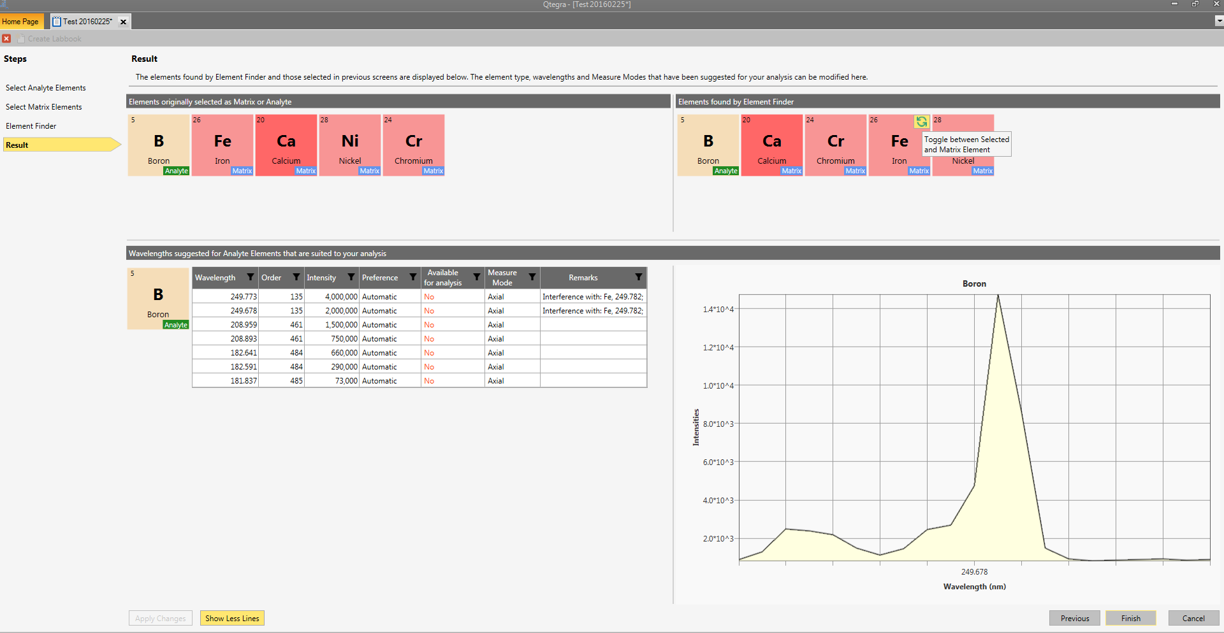1224x633 pixels.
Task: Click the Wavelength column filter funnel icon
Action: [x=250, y=277]
